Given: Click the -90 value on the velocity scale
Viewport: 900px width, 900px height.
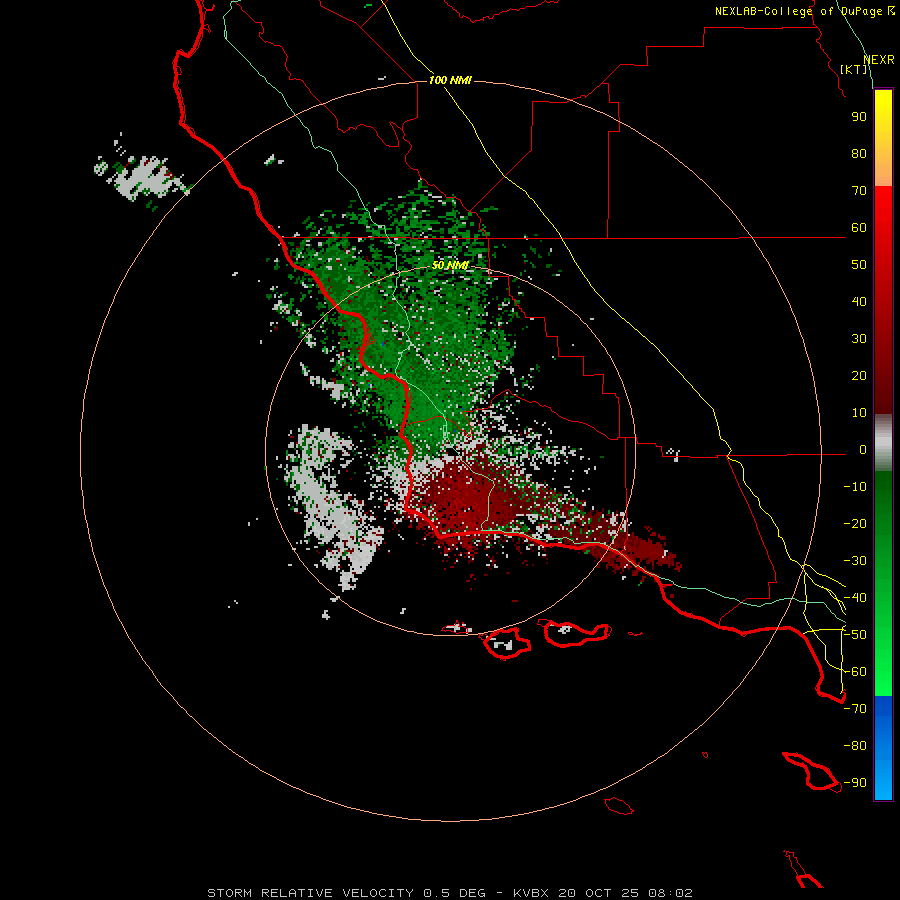Looking at the screenshot, I should point(855,783).
